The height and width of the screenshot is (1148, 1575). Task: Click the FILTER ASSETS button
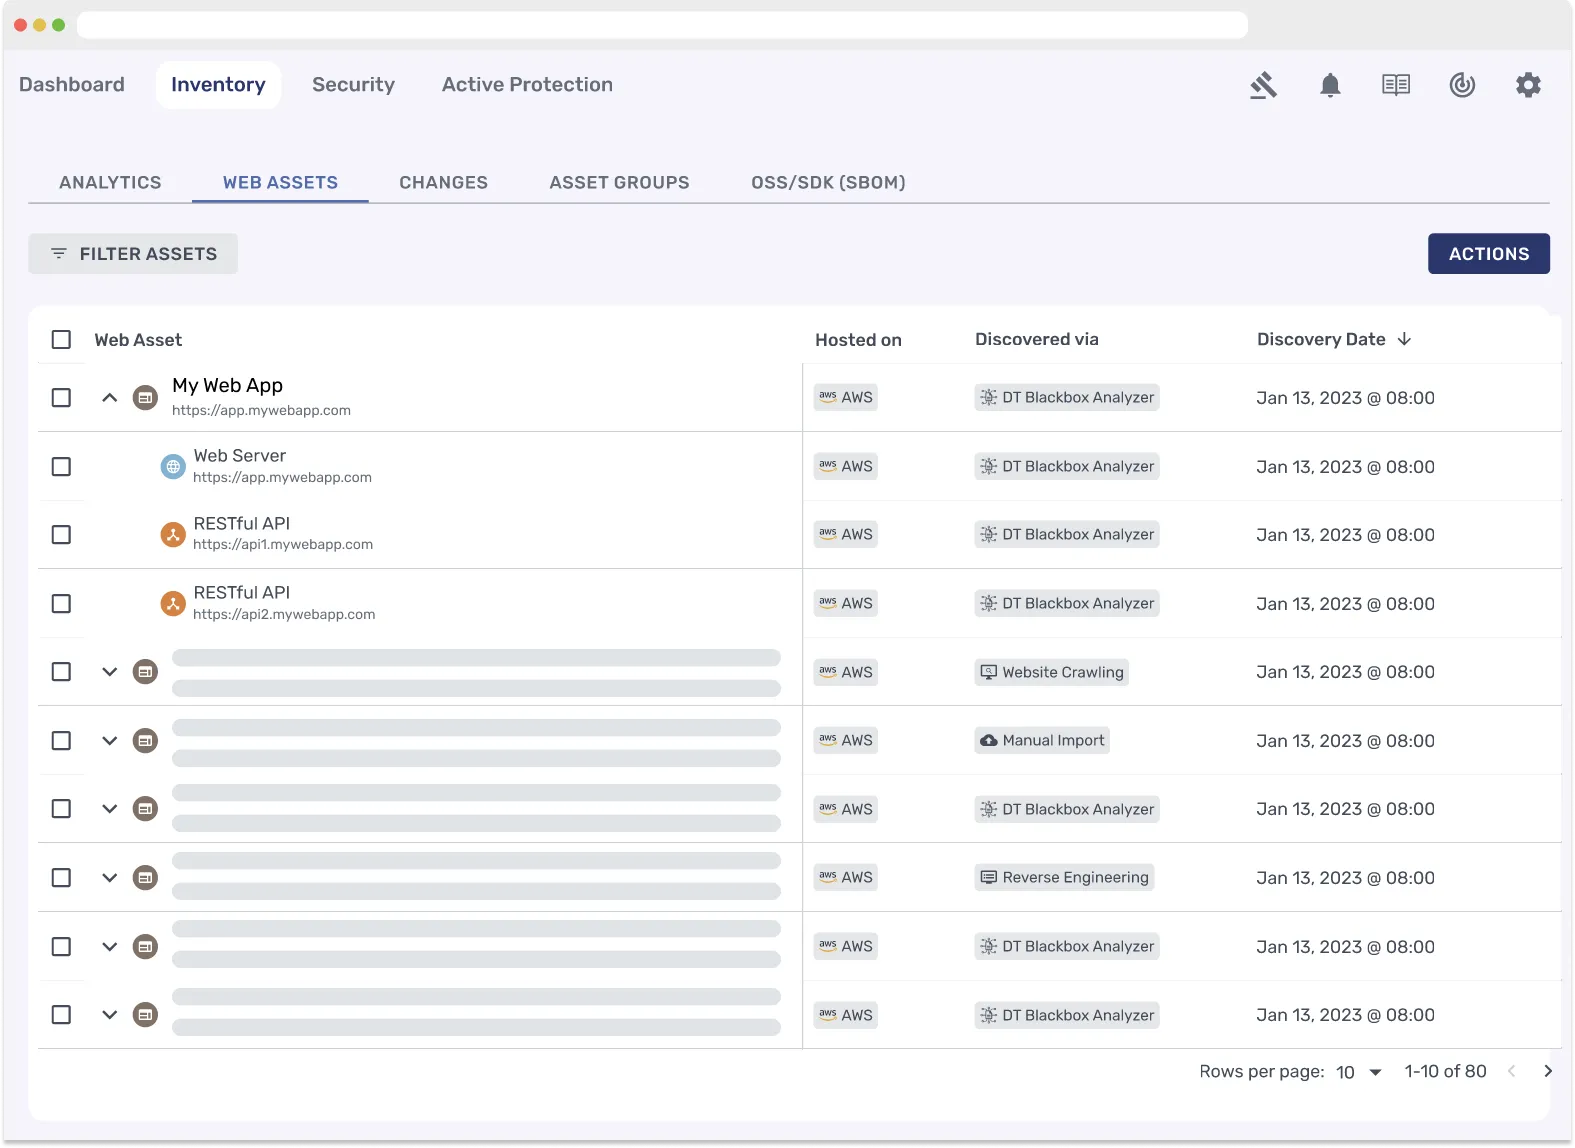point(133,254)
